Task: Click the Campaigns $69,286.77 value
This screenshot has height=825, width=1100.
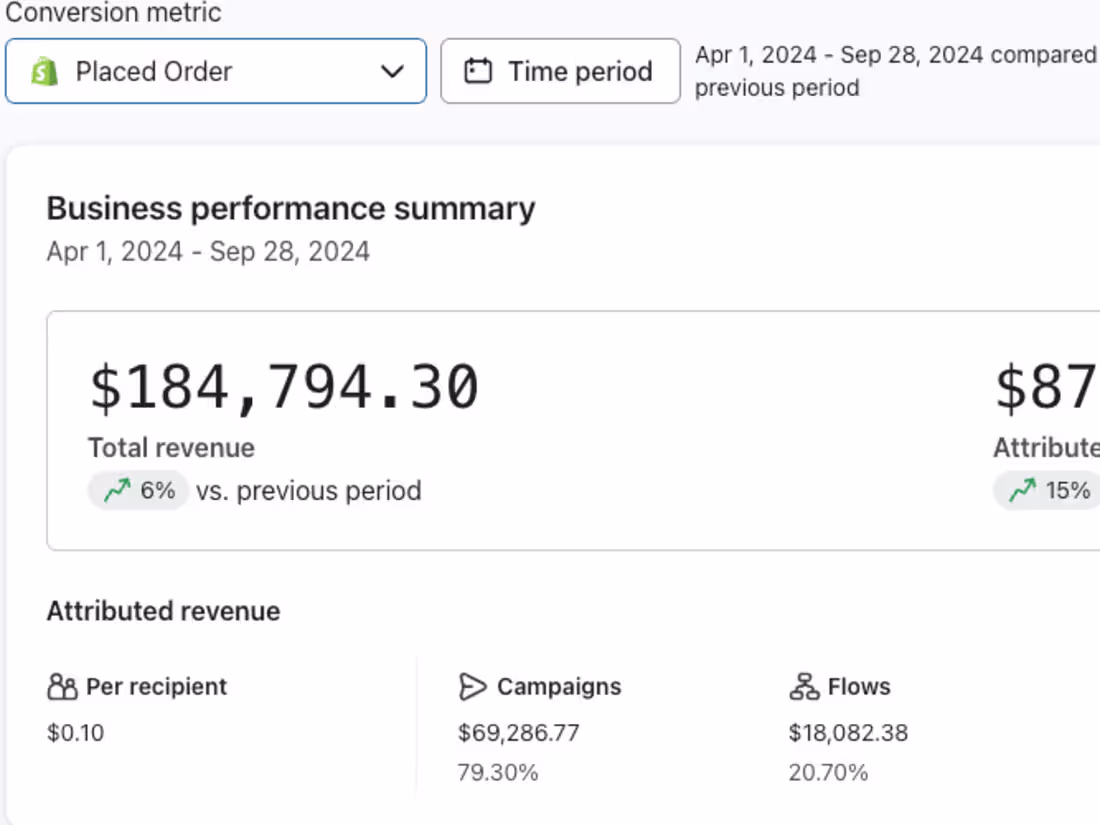Action: point(518,733)
